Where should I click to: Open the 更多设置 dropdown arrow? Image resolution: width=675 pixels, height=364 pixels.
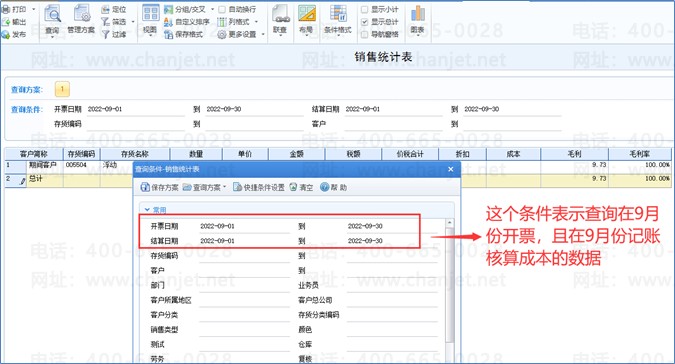[x=263, y=34]
